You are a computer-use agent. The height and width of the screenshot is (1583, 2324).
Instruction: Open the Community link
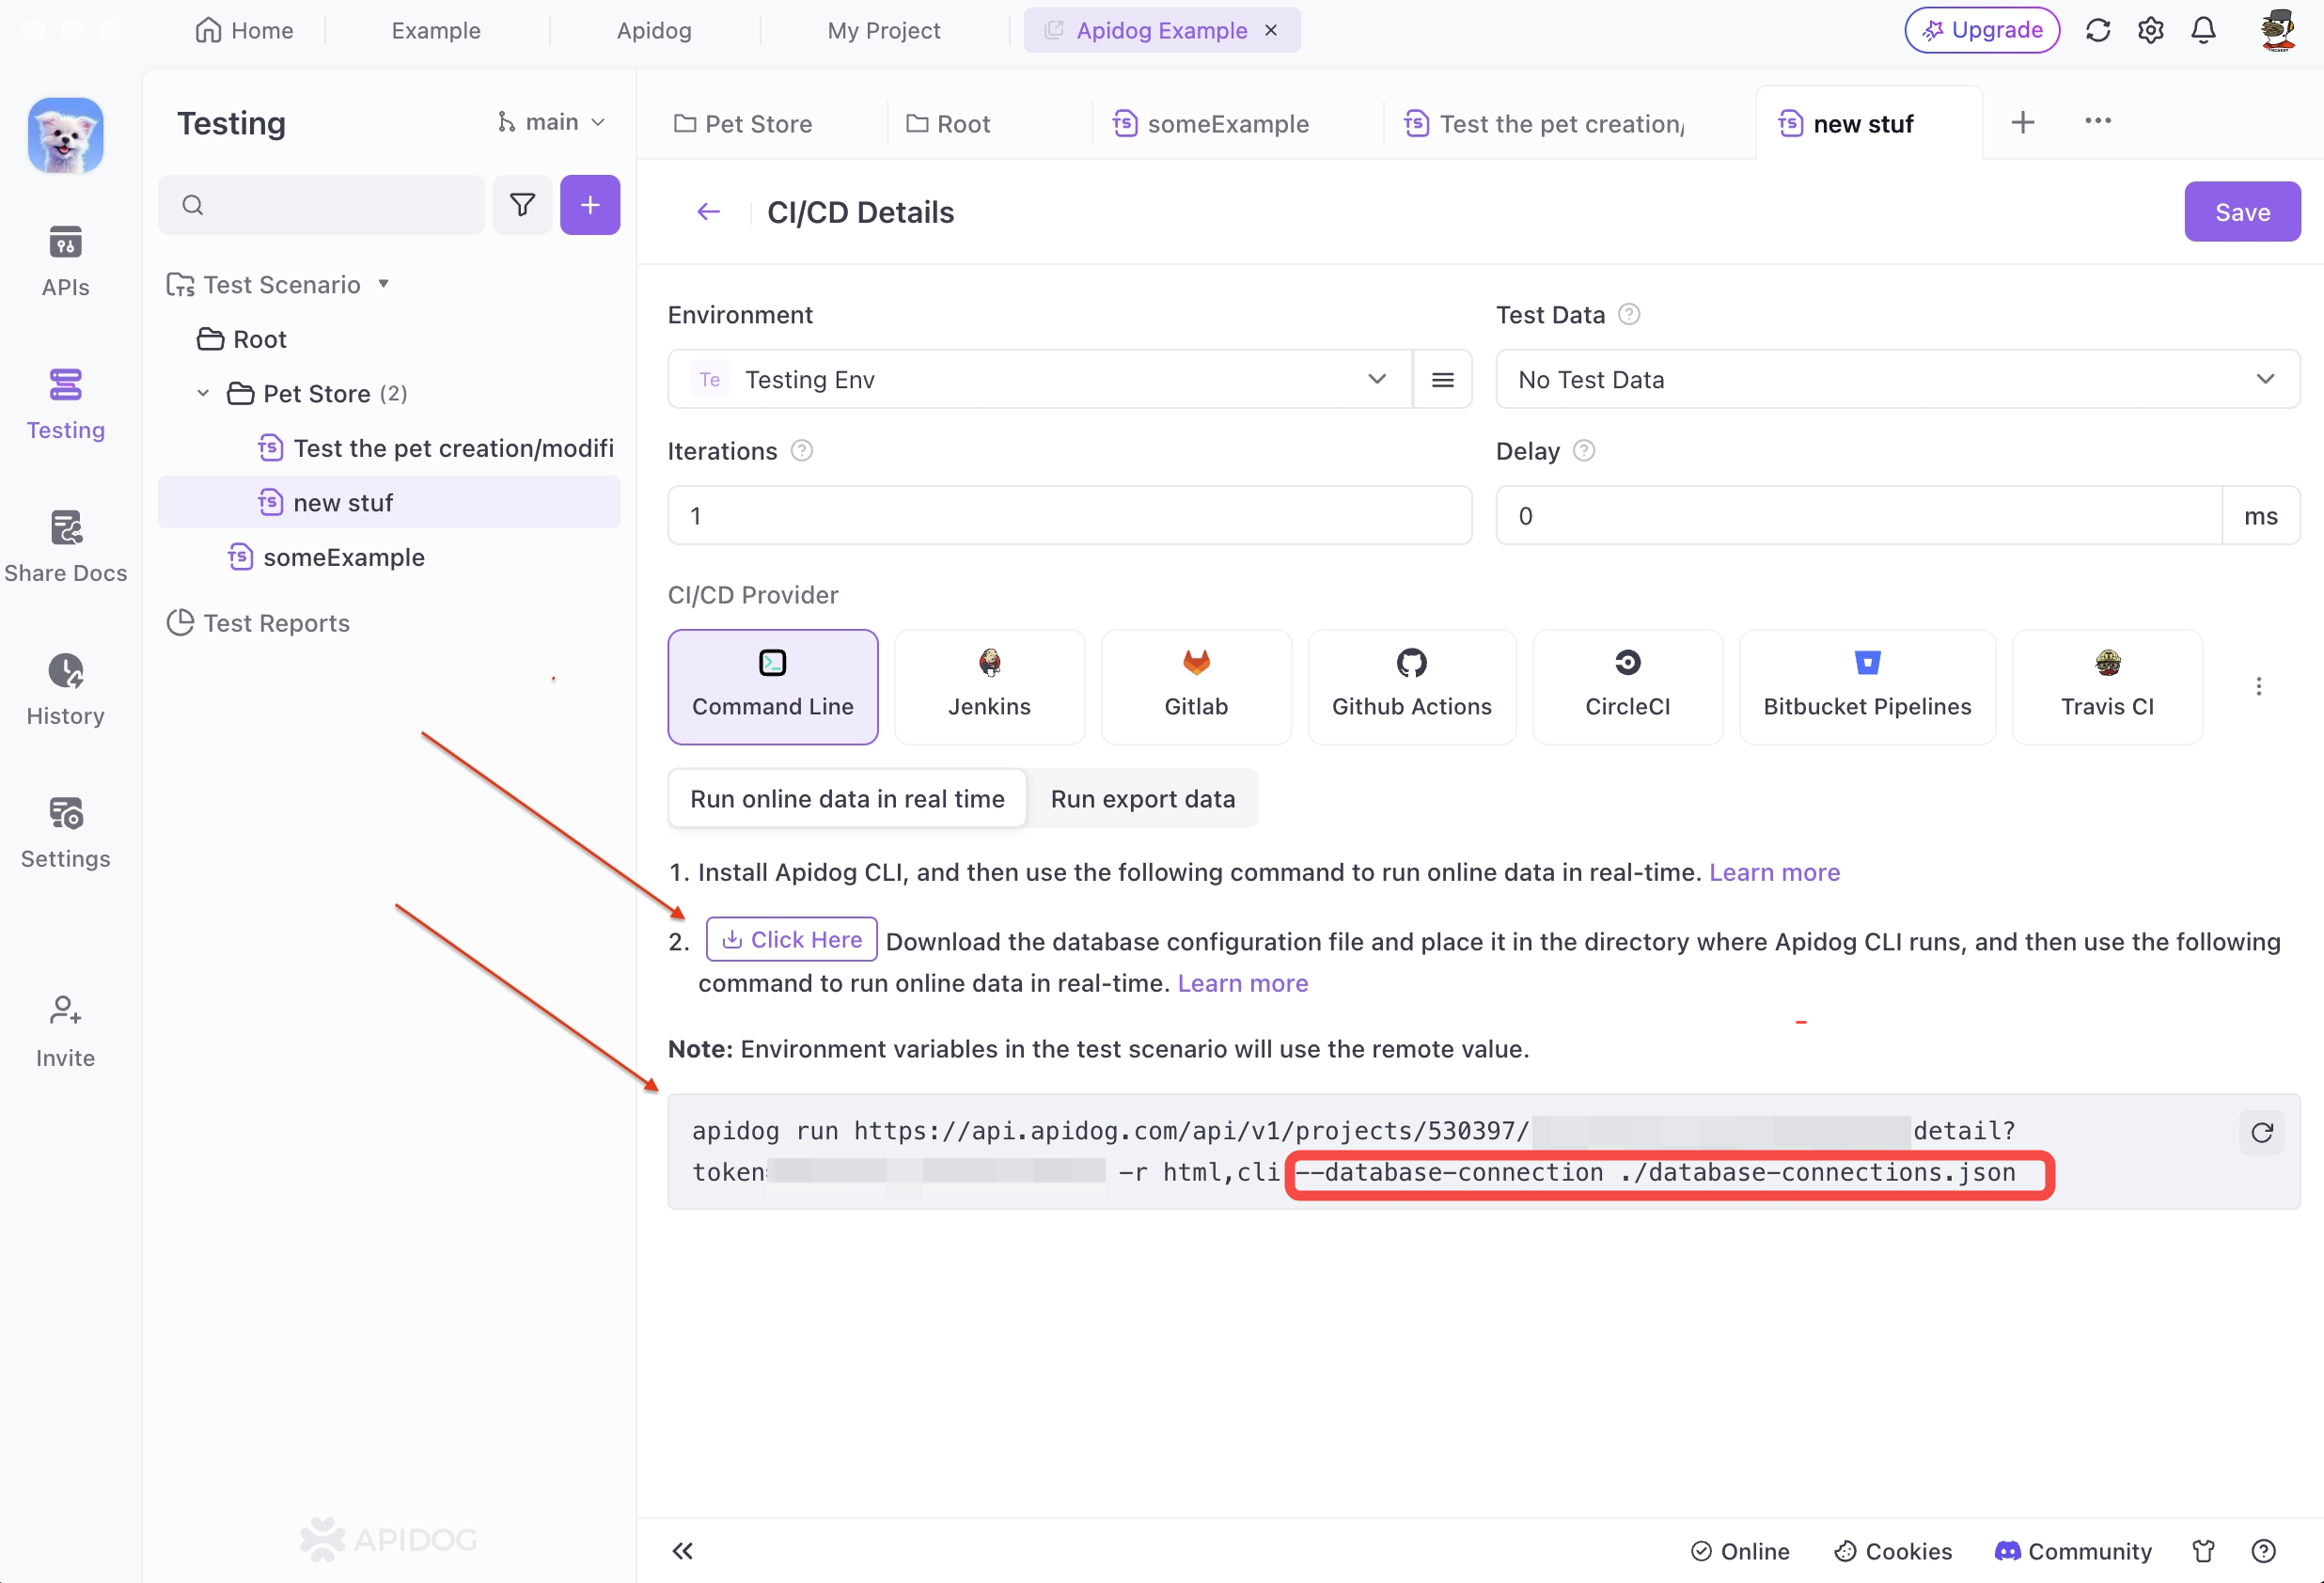point(2073,1551)
